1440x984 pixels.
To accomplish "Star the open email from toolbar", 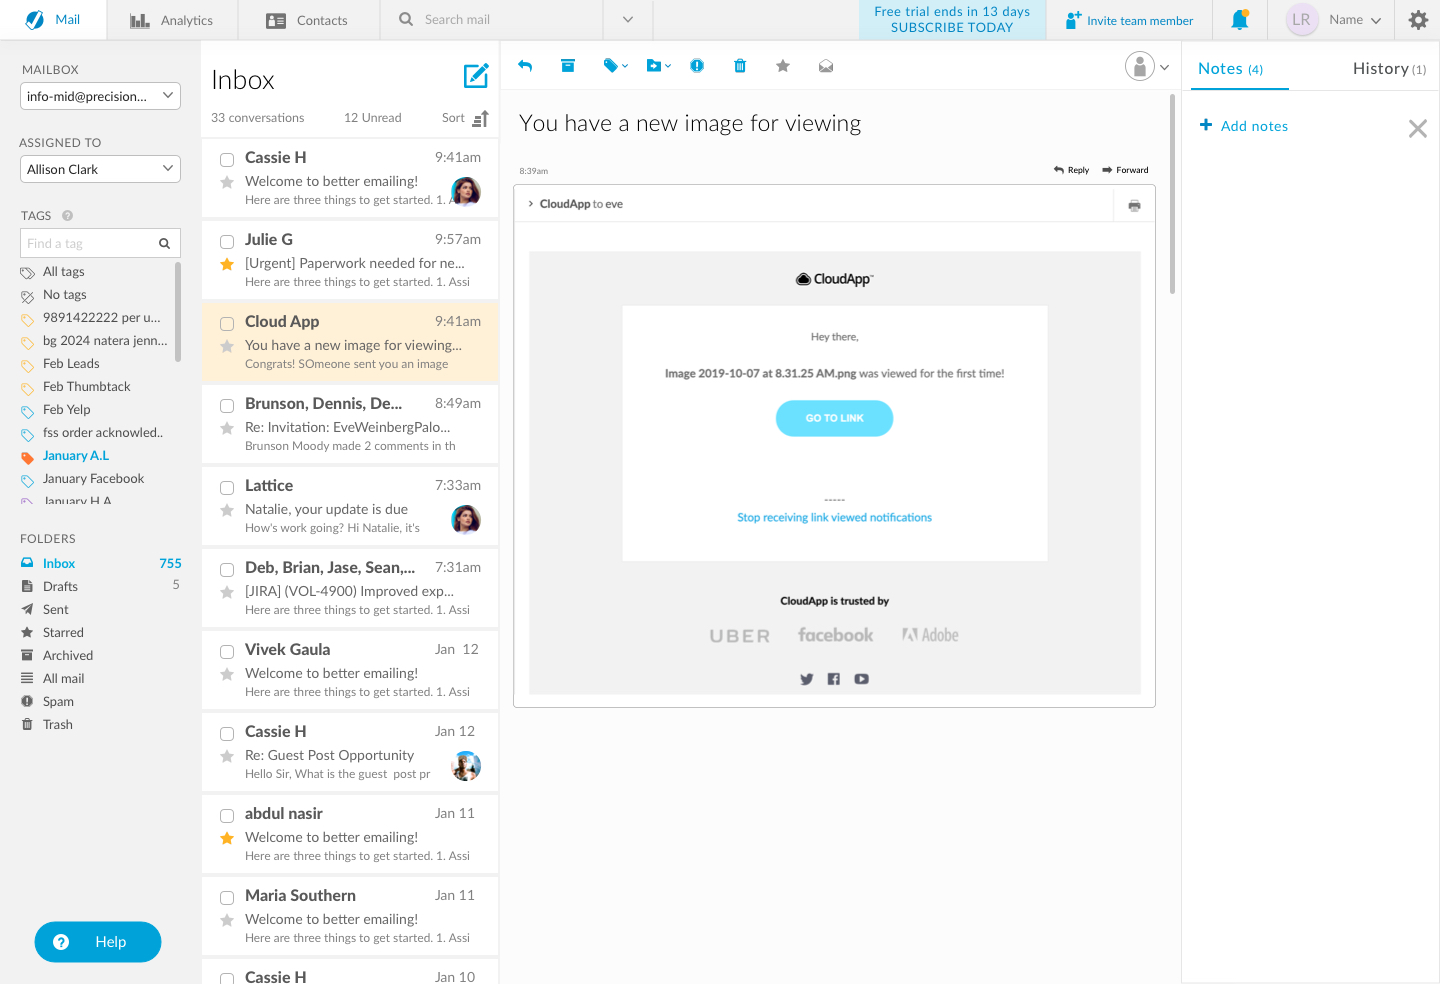I will (x=783, y=66).
